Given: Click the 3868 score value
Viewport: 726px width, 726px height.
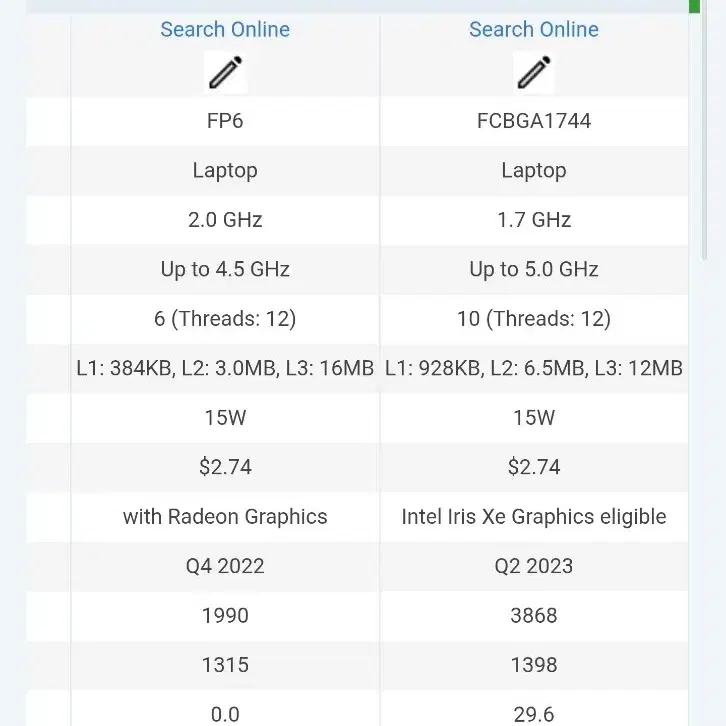Looking at the screenshot, I should tap(534, 616).
